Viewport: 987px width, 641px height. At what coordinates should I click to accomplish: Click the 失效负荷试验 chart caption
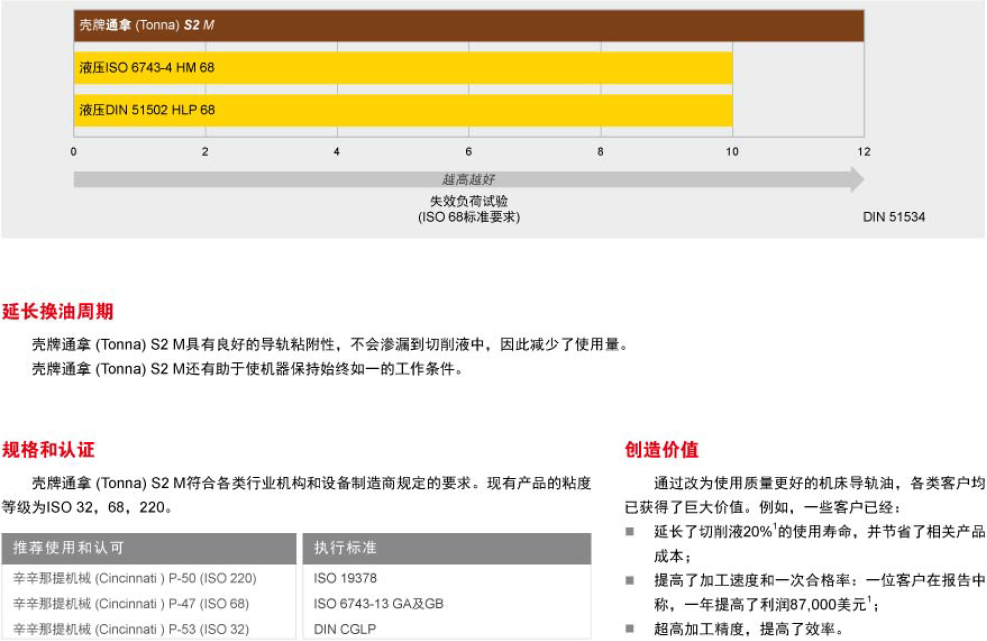point(468,202)
